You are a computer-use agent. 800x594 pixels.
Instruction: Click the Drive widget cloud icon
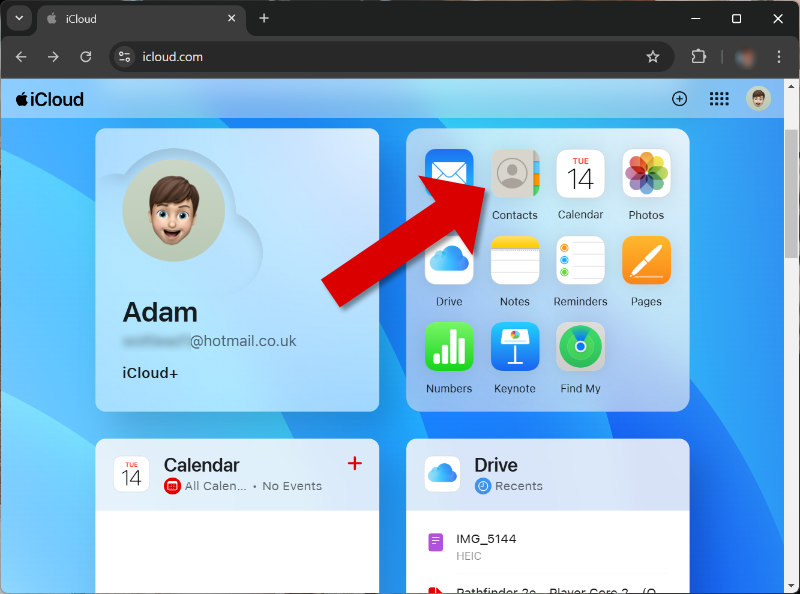coord(442,474)
